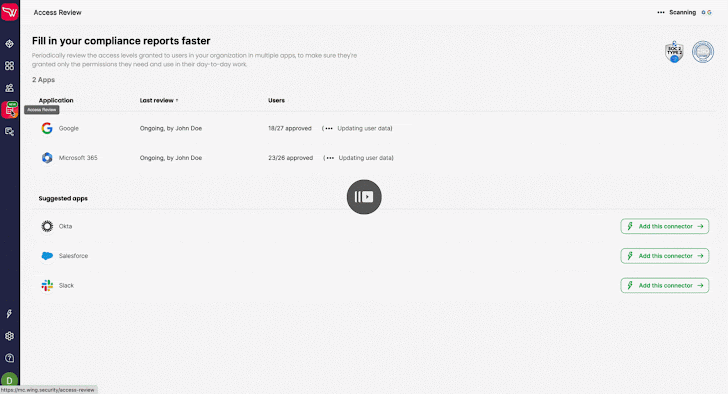Open the settings gear sidebar icon

coord(9,336)
